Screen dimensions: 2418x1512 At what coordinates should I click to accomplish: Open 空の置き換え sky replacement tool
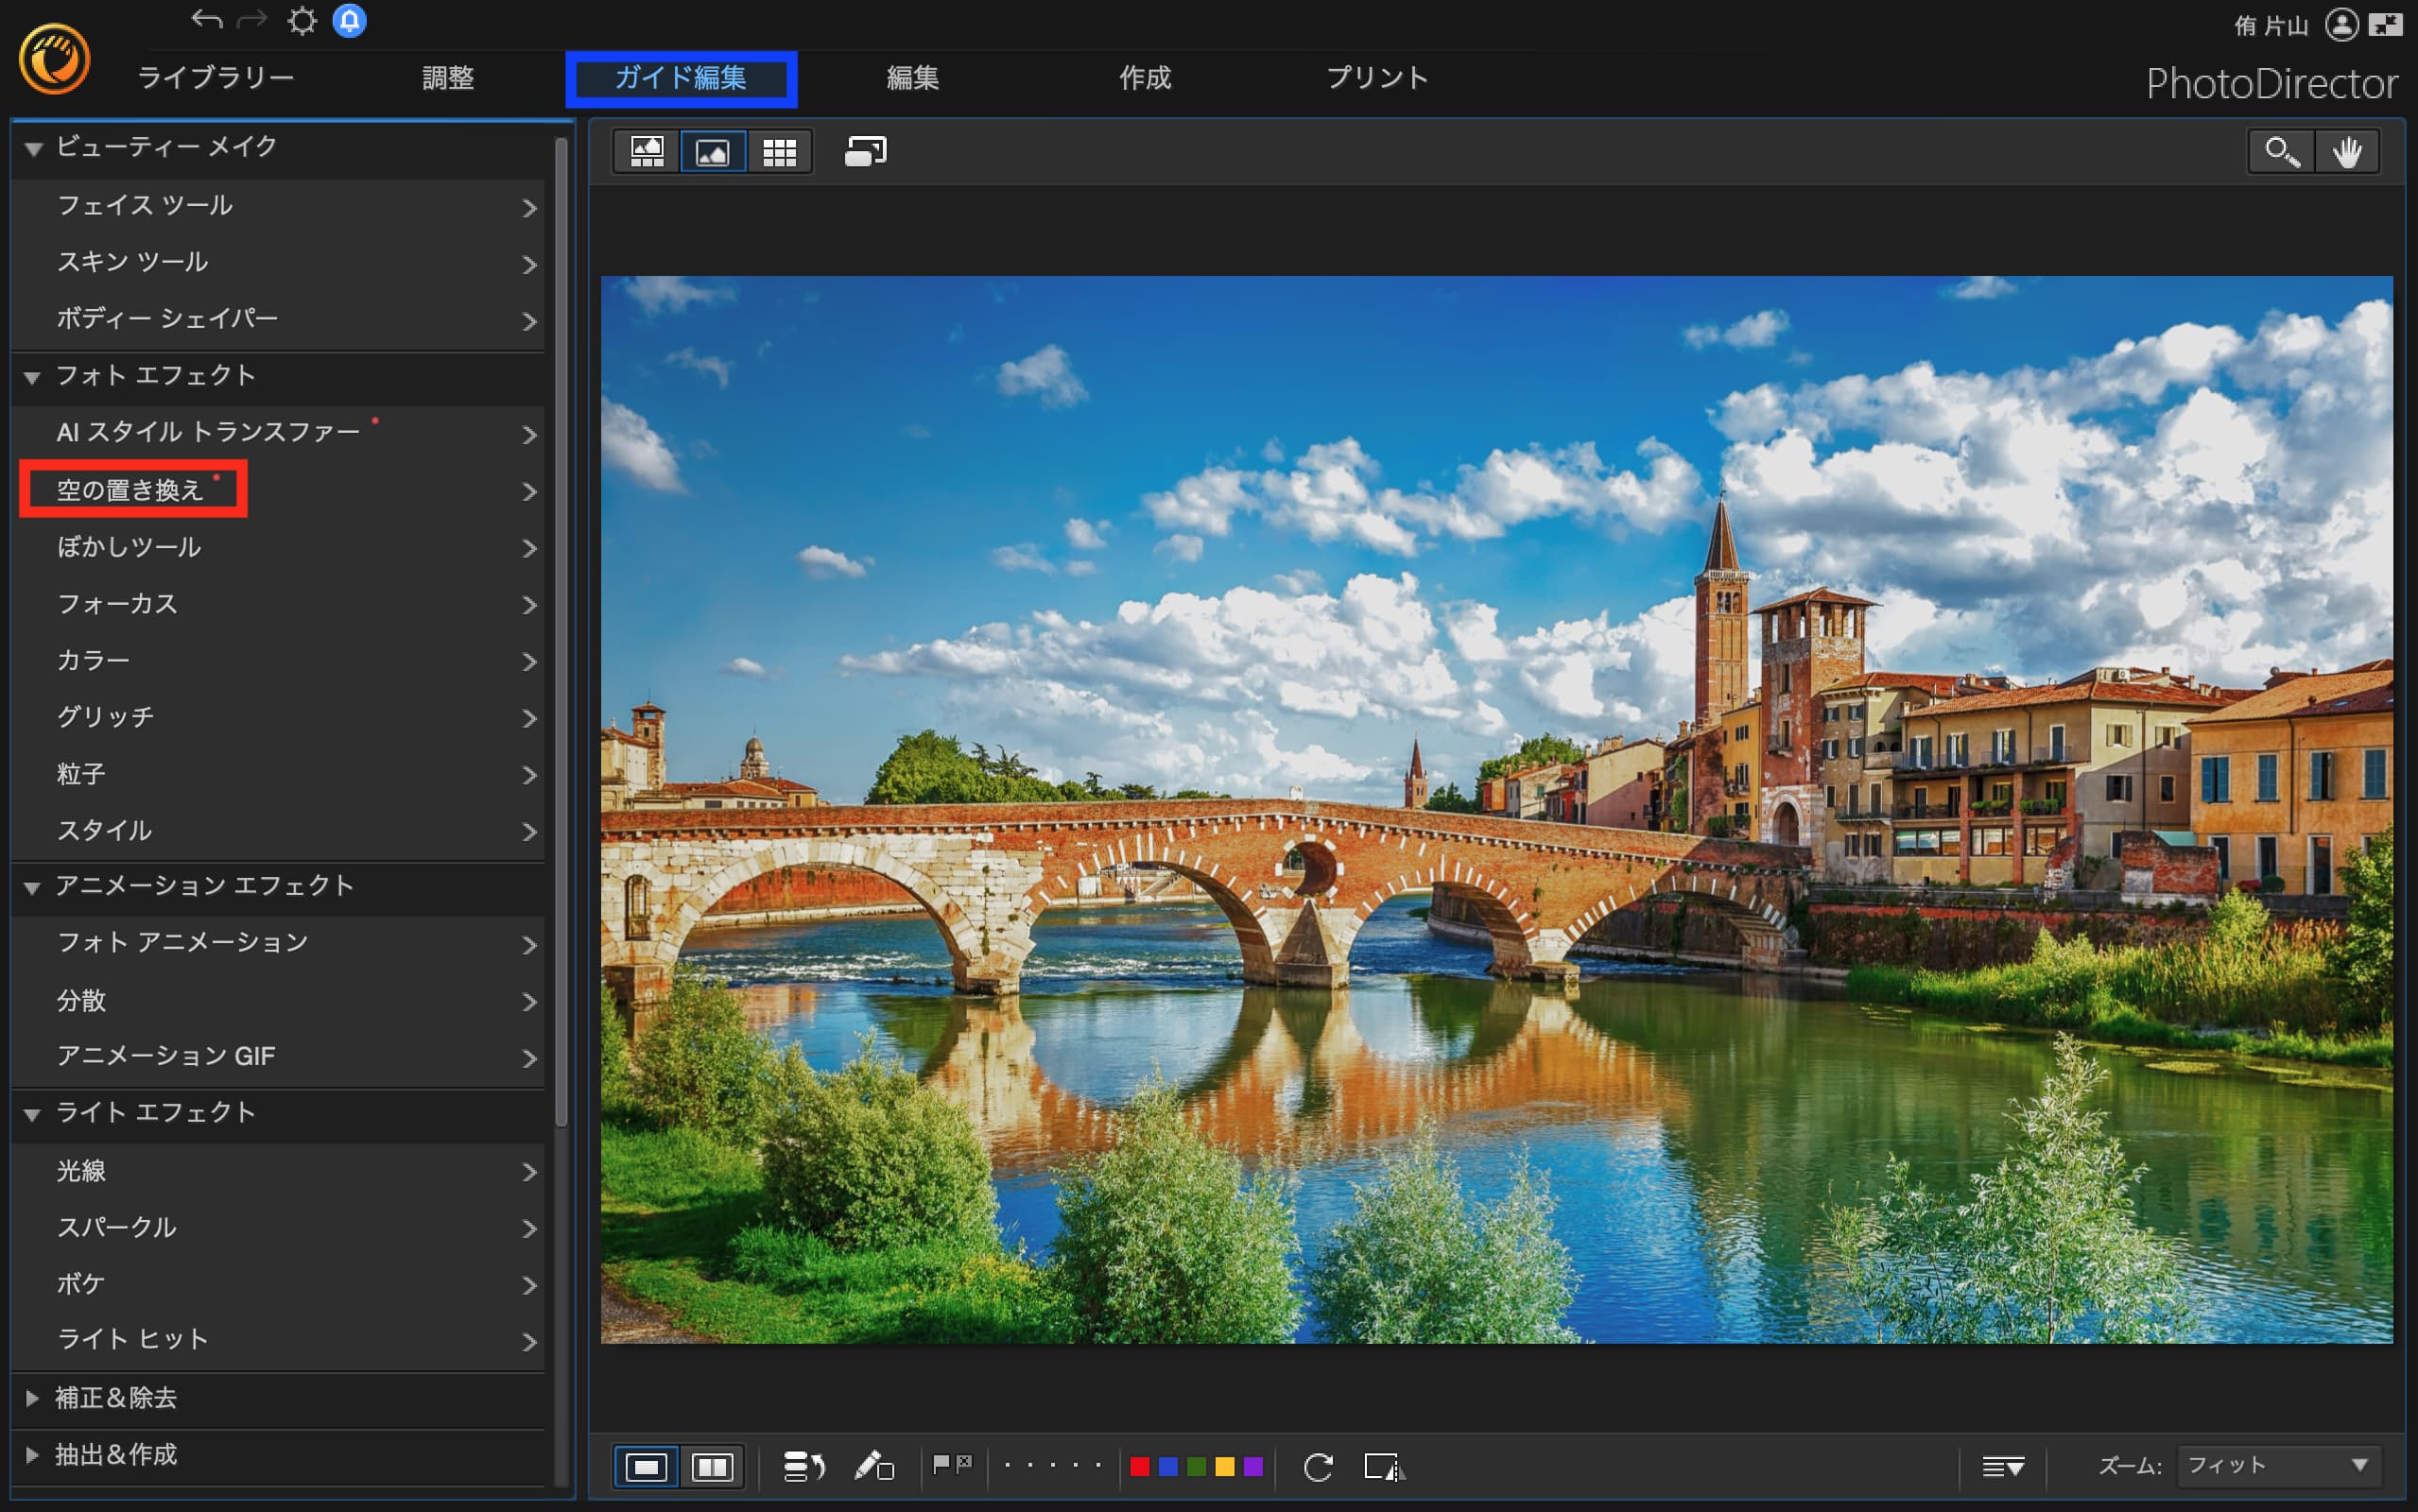coord(130,490)
